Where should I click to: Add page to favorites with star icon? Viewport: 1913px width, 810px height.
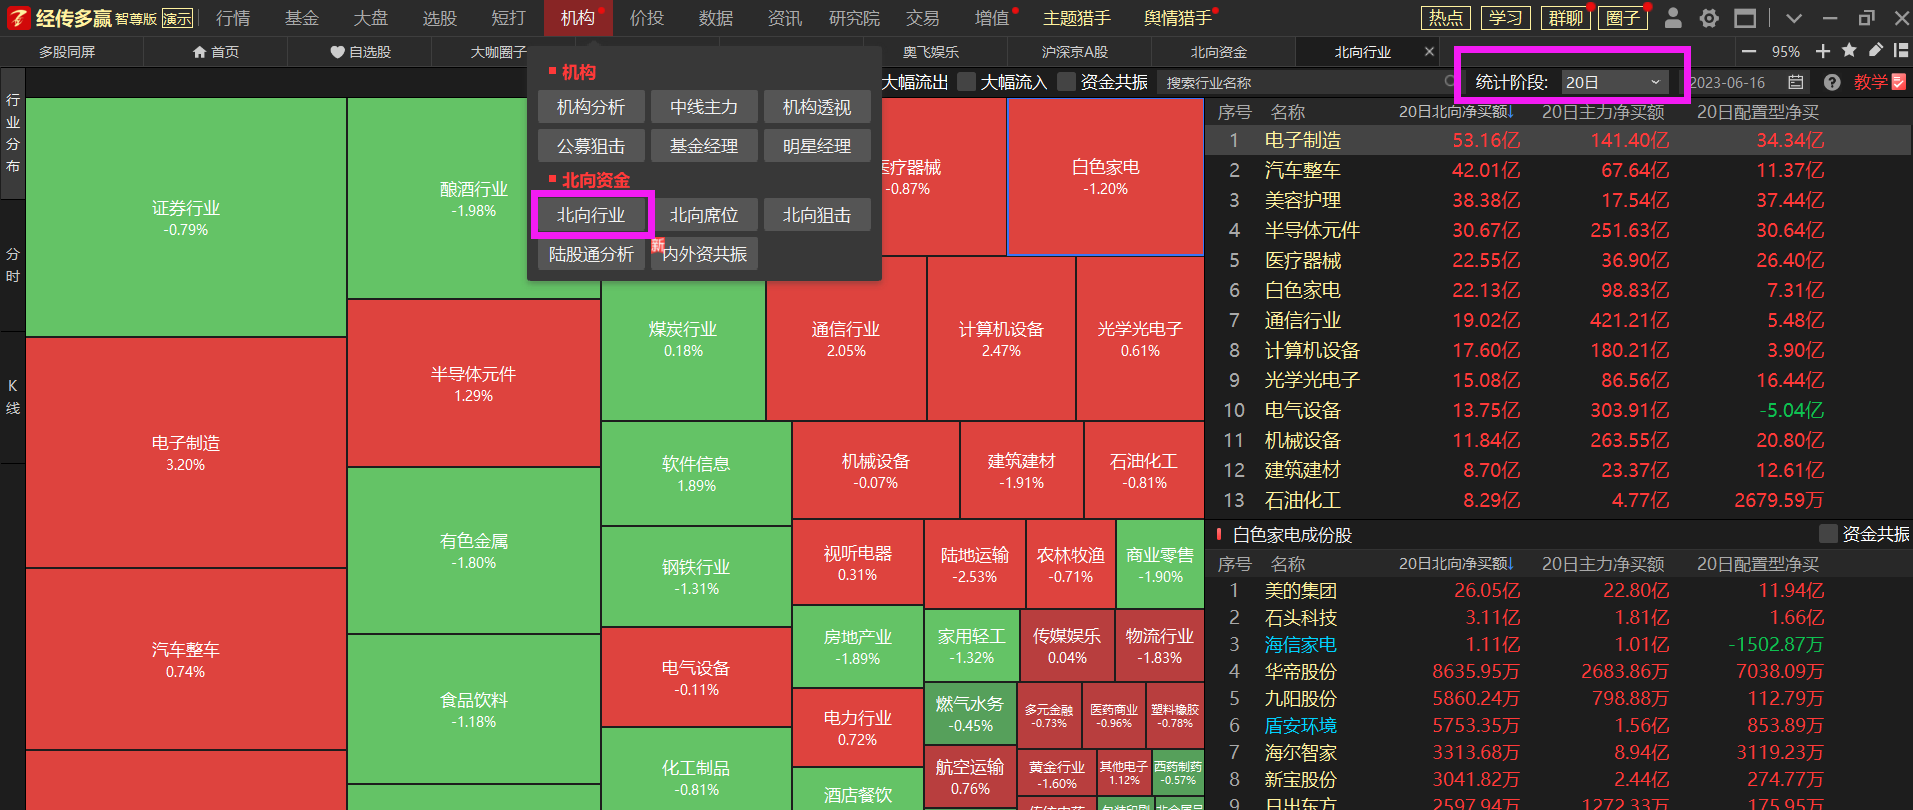1849,51
